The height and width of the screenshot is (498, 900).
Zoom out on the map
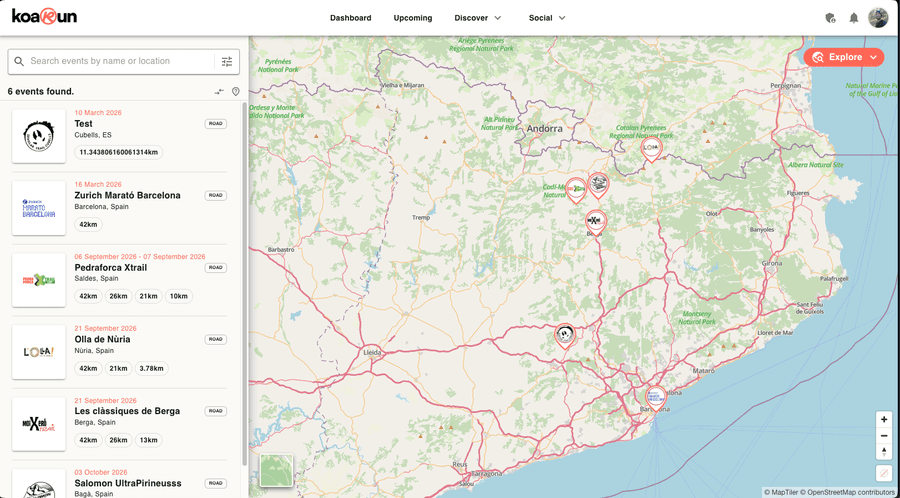coord(883,436)
